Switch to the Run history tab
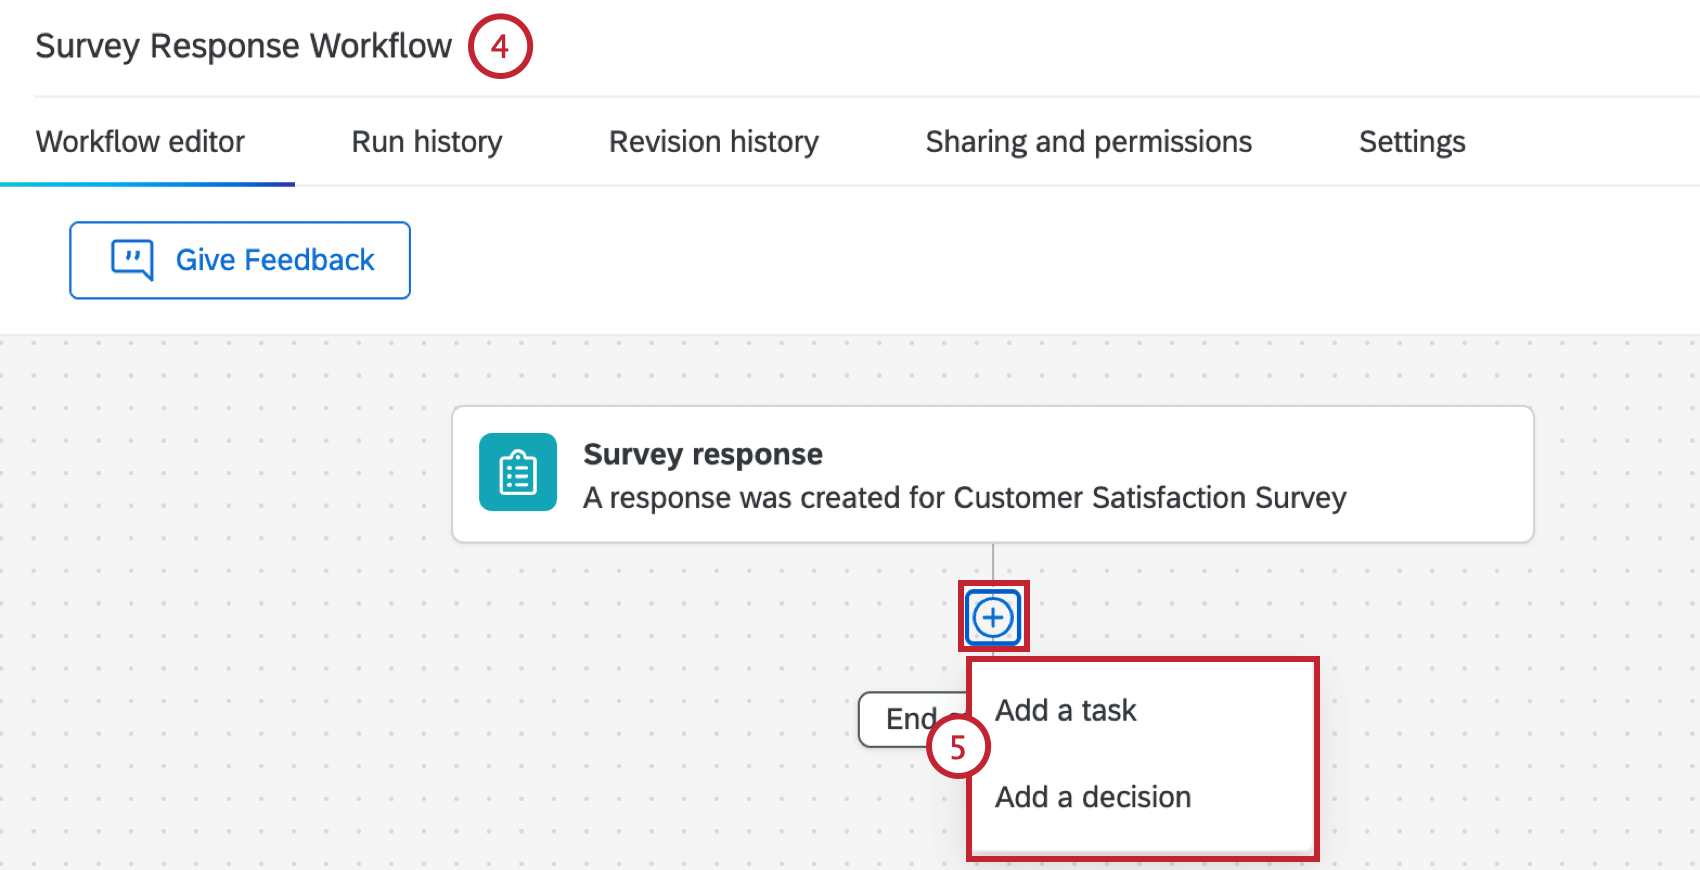Screen dimensions: 1700x870 point(427,142)
